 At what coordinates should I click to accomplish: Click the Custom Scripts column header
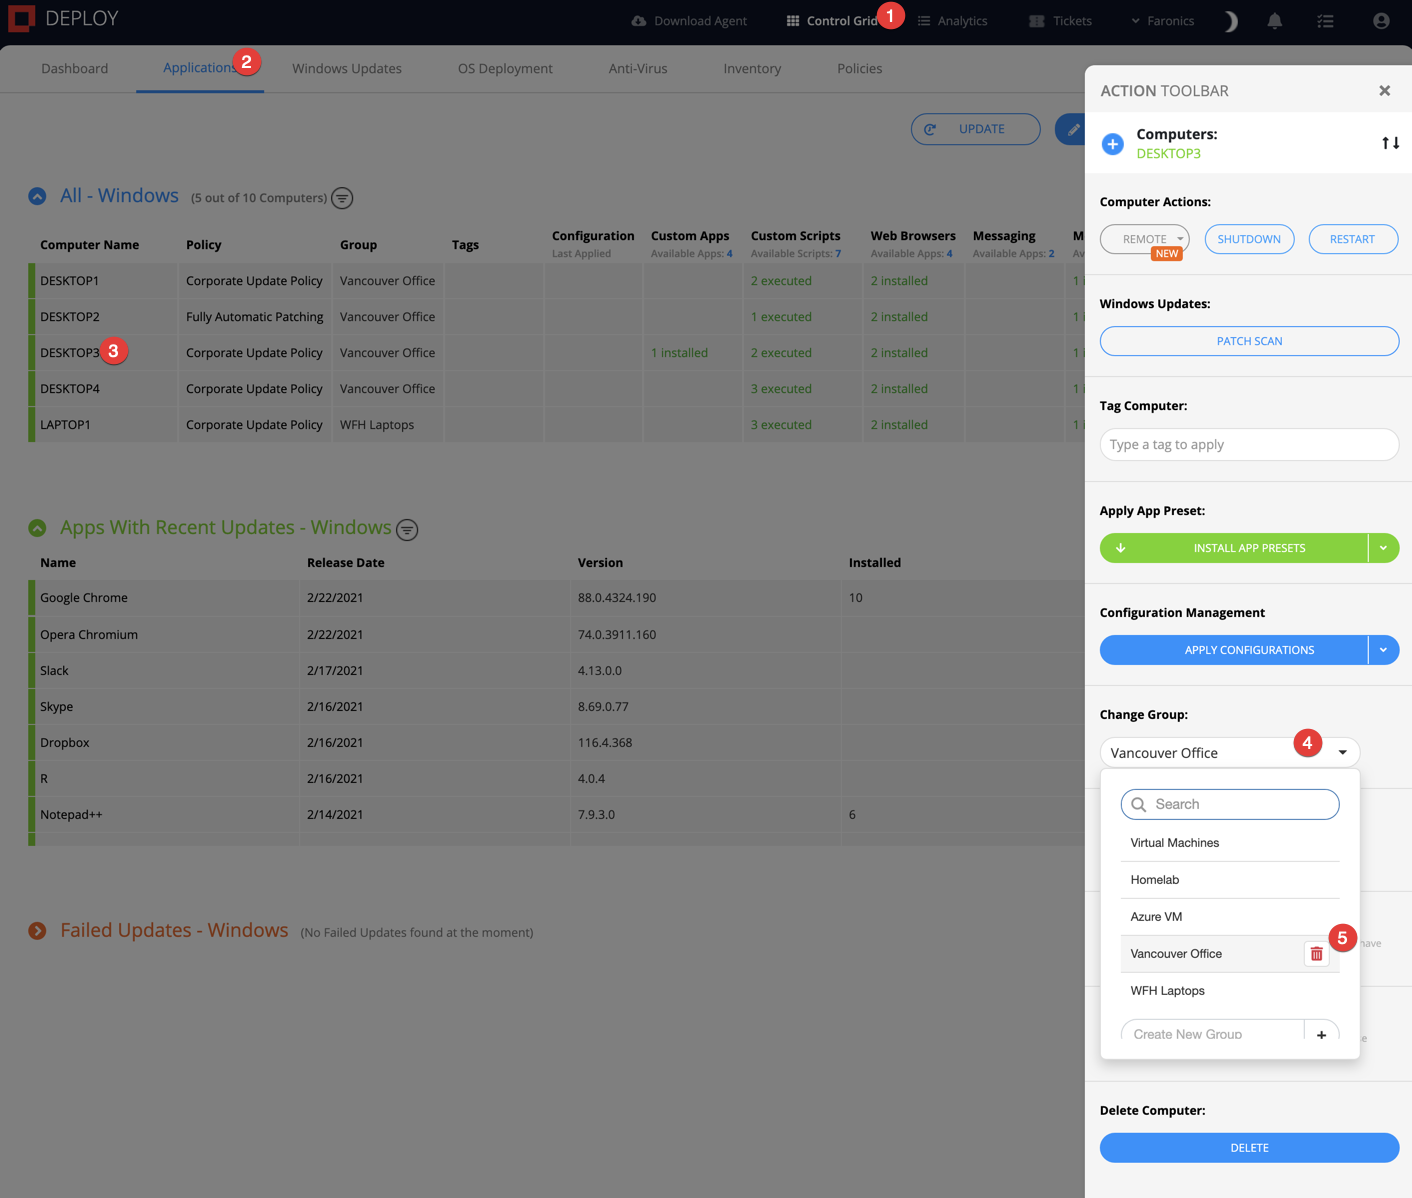click(795, 236)
